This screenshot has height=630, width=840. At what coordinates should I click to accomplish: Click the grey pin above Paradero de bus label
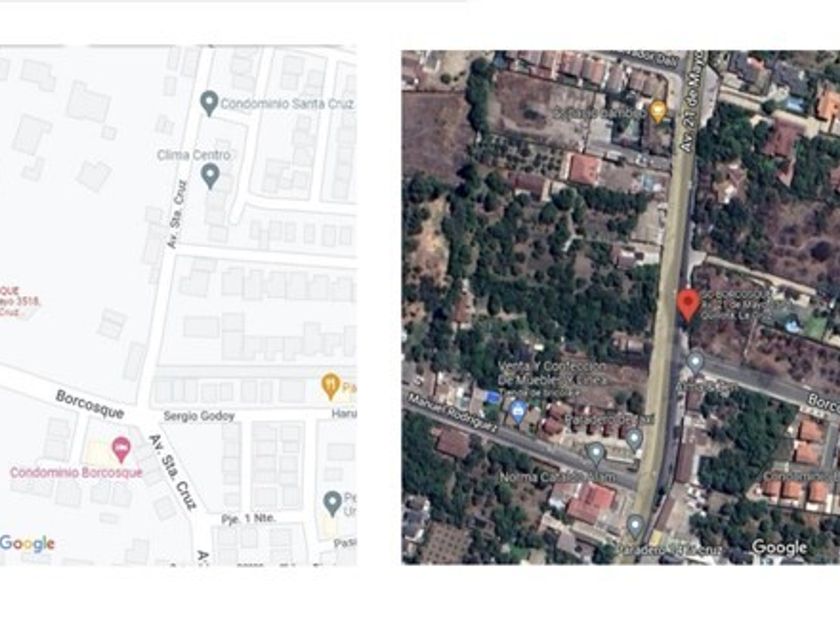[x=634, y=439]
